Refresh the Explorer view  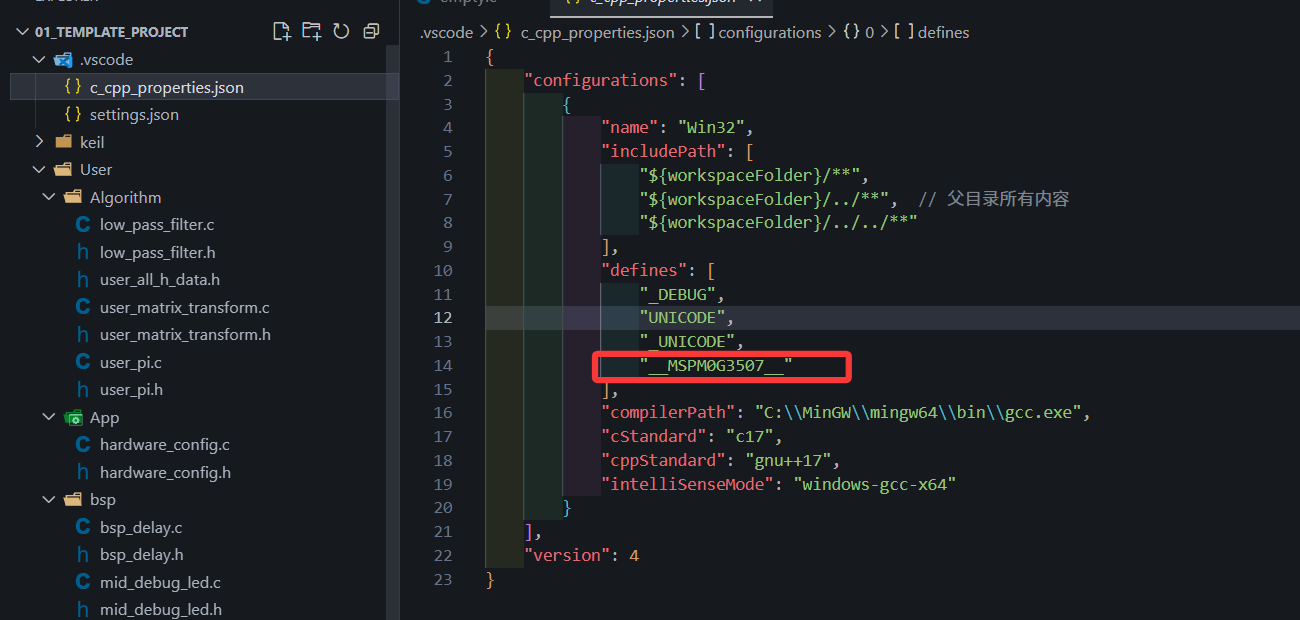[x=341, y=31]
